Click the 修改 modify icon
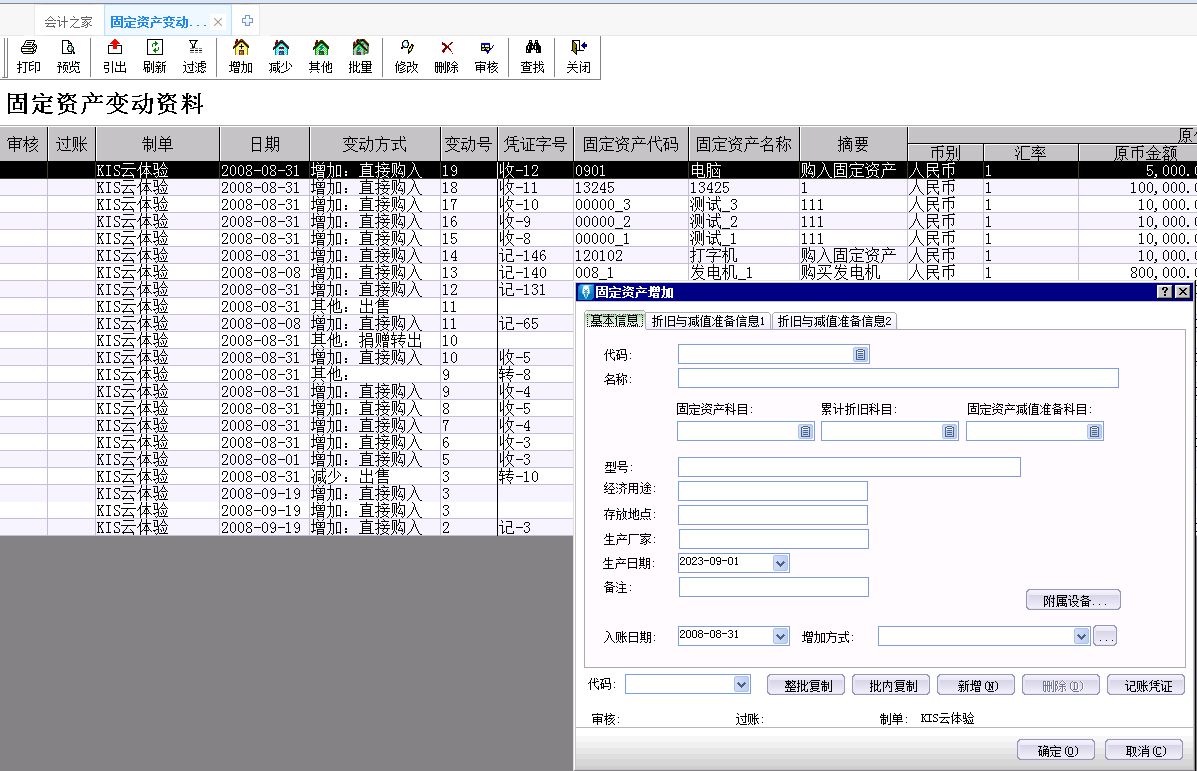Image resolution: width=1197 pixels, height=771 pixels. tap(406, 57)
